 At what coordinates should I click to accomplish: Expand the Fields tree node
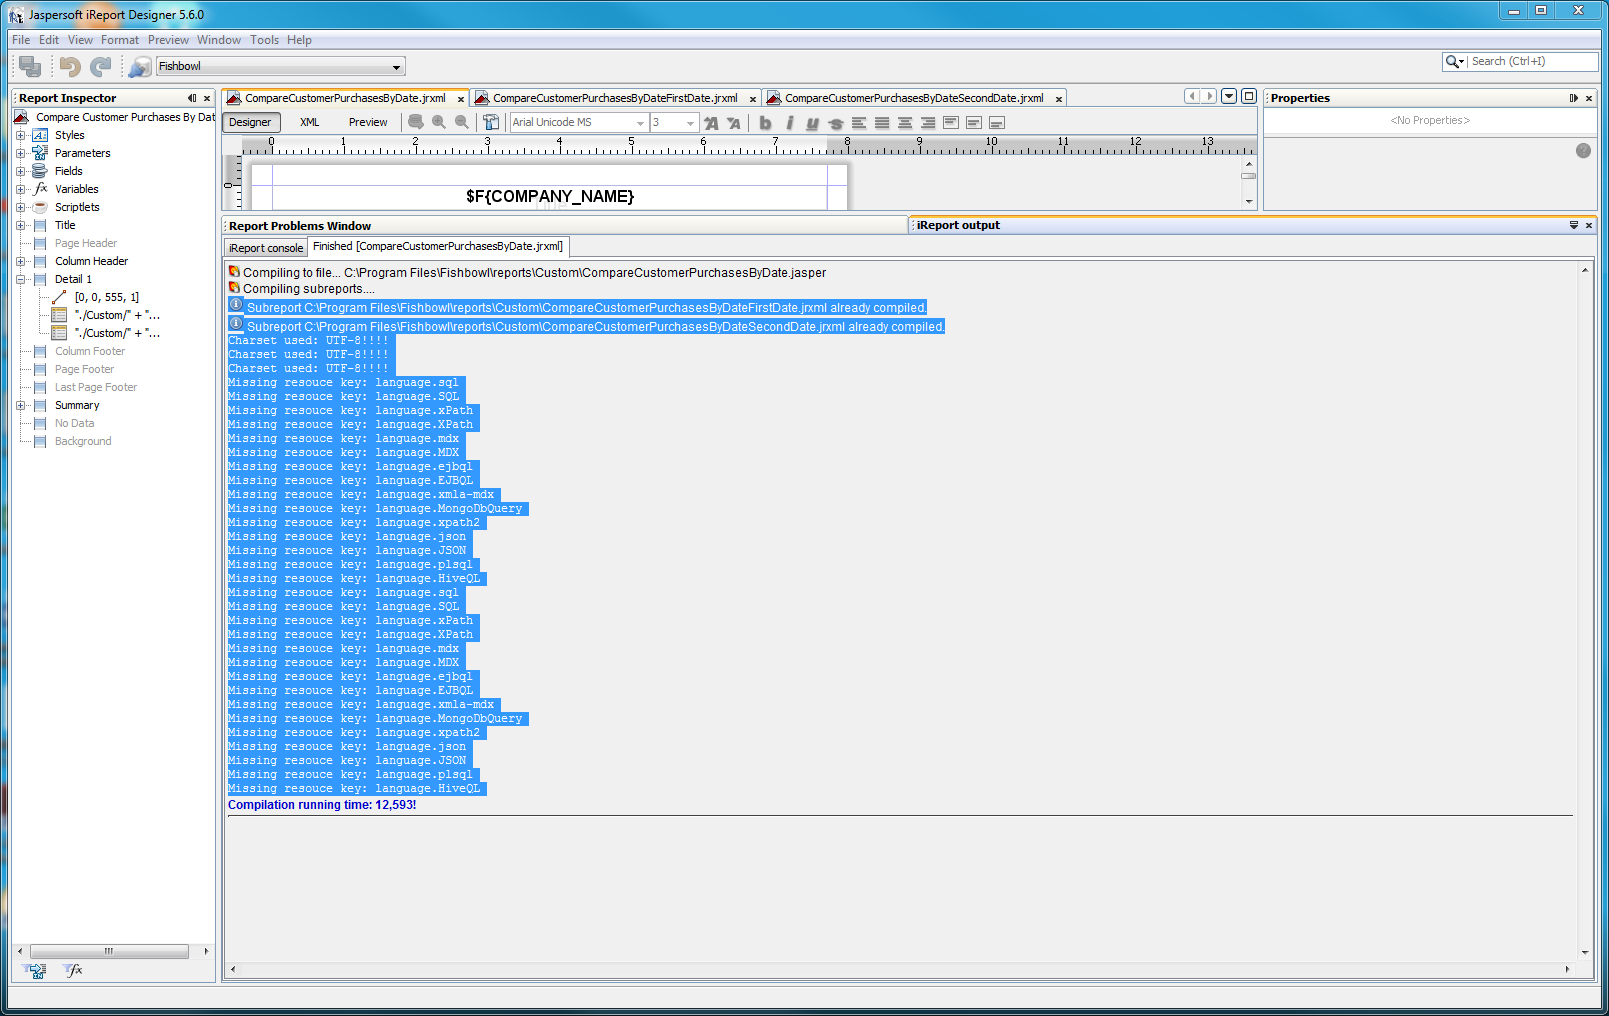tap(20, 171)
